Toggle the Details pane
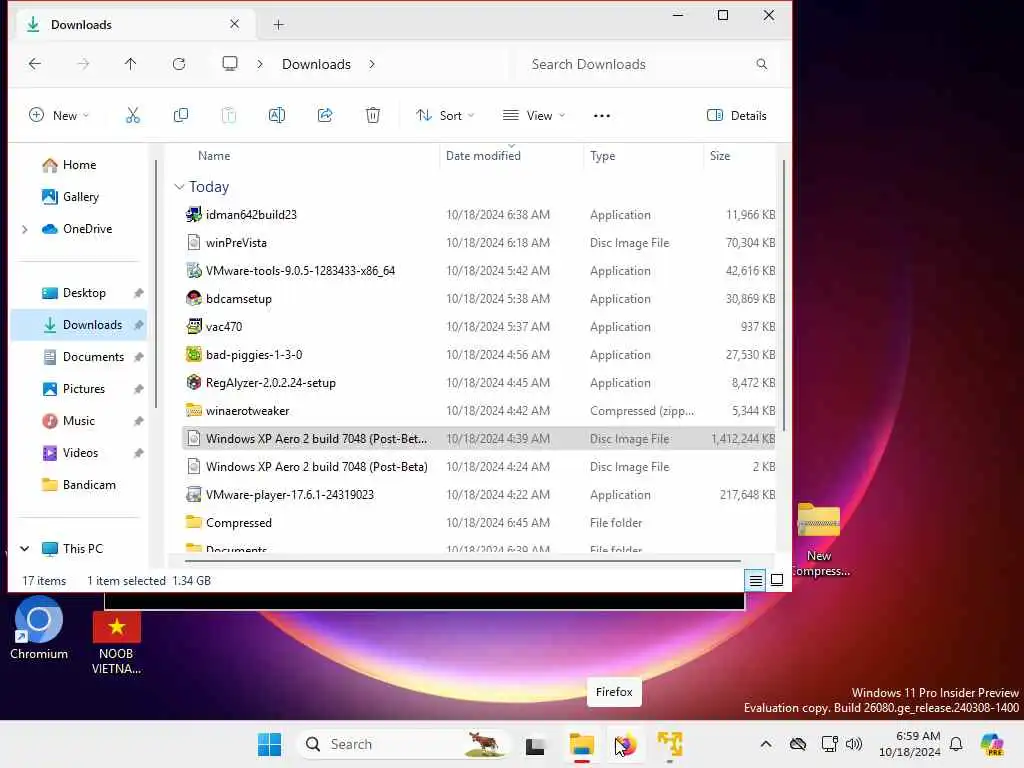Image resolution: width=1024 pixels, height=768 pixels. [x=737, y=116]
